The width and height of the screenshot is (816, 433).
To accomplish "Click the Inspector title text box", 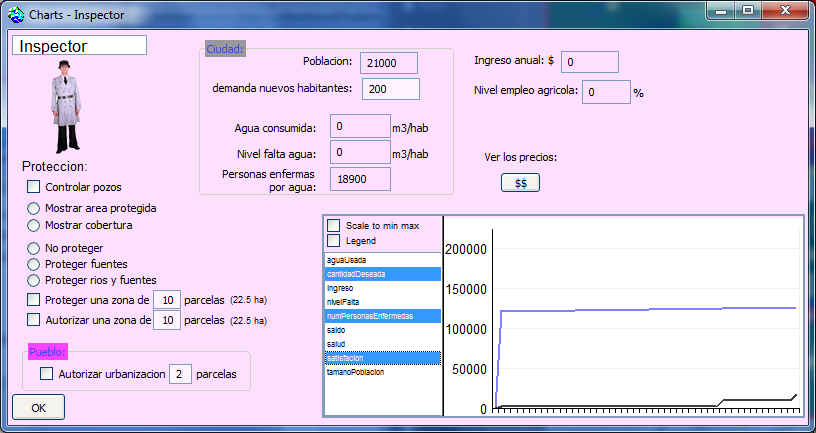I will click(80, 45).
